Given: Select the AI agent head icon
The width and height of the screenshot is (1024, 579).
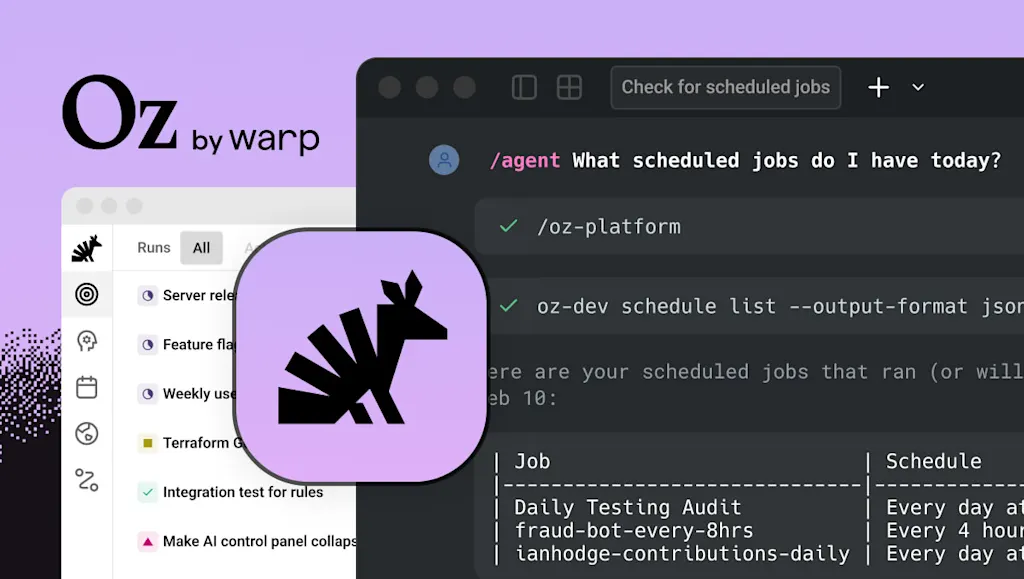Looking at the screenshot, I should click(88, 341).
